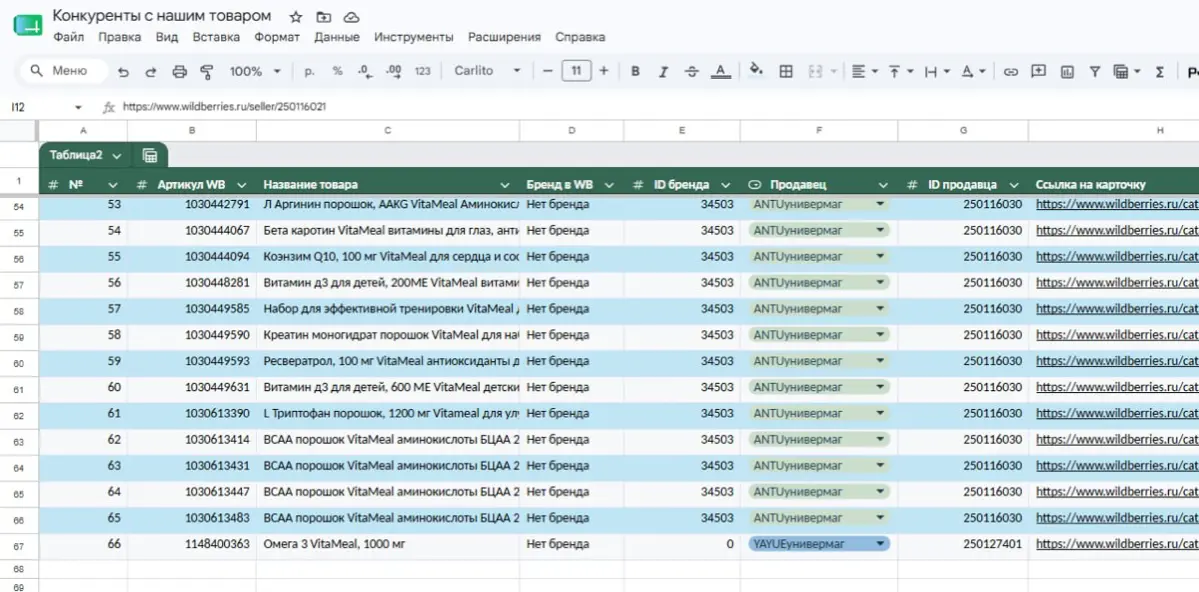The image size is (1199, 592).
Task: Decrease font size with minus button
Action: [548, 71]
